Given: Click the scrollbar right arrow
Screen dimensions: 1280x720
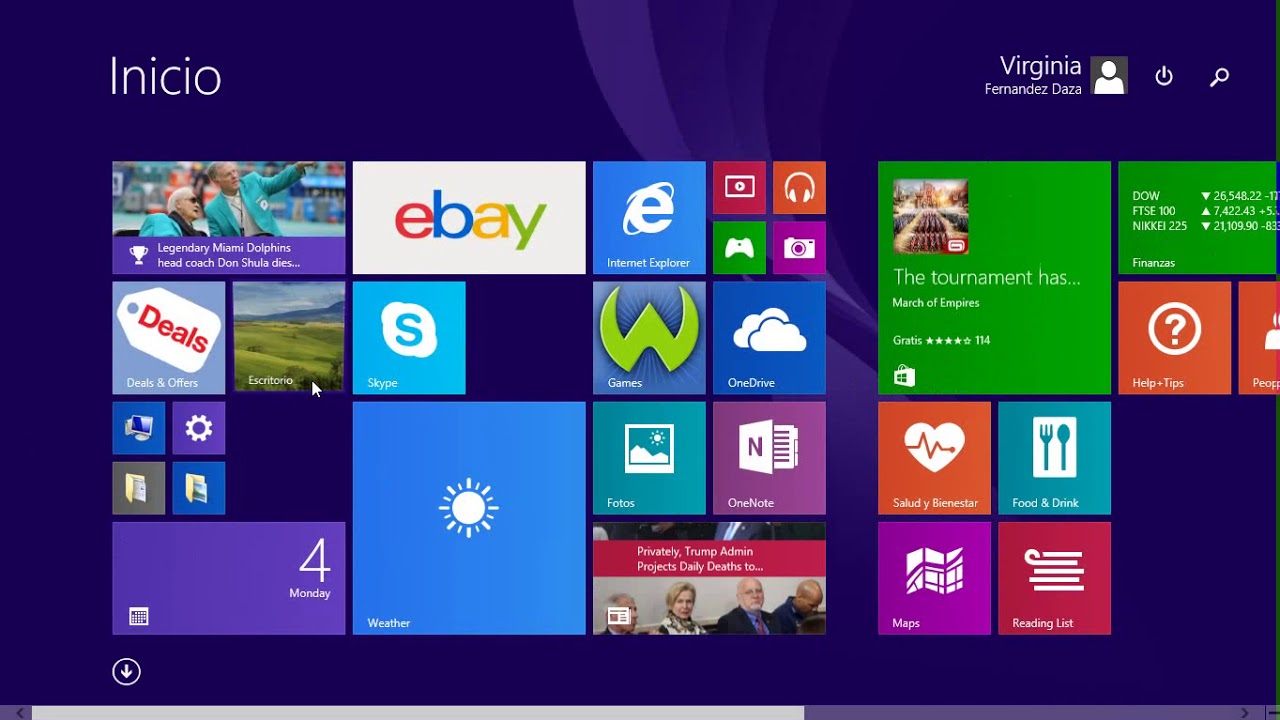Looking at the screenshot, I should pyautogui.click(x=1245, y=713).
